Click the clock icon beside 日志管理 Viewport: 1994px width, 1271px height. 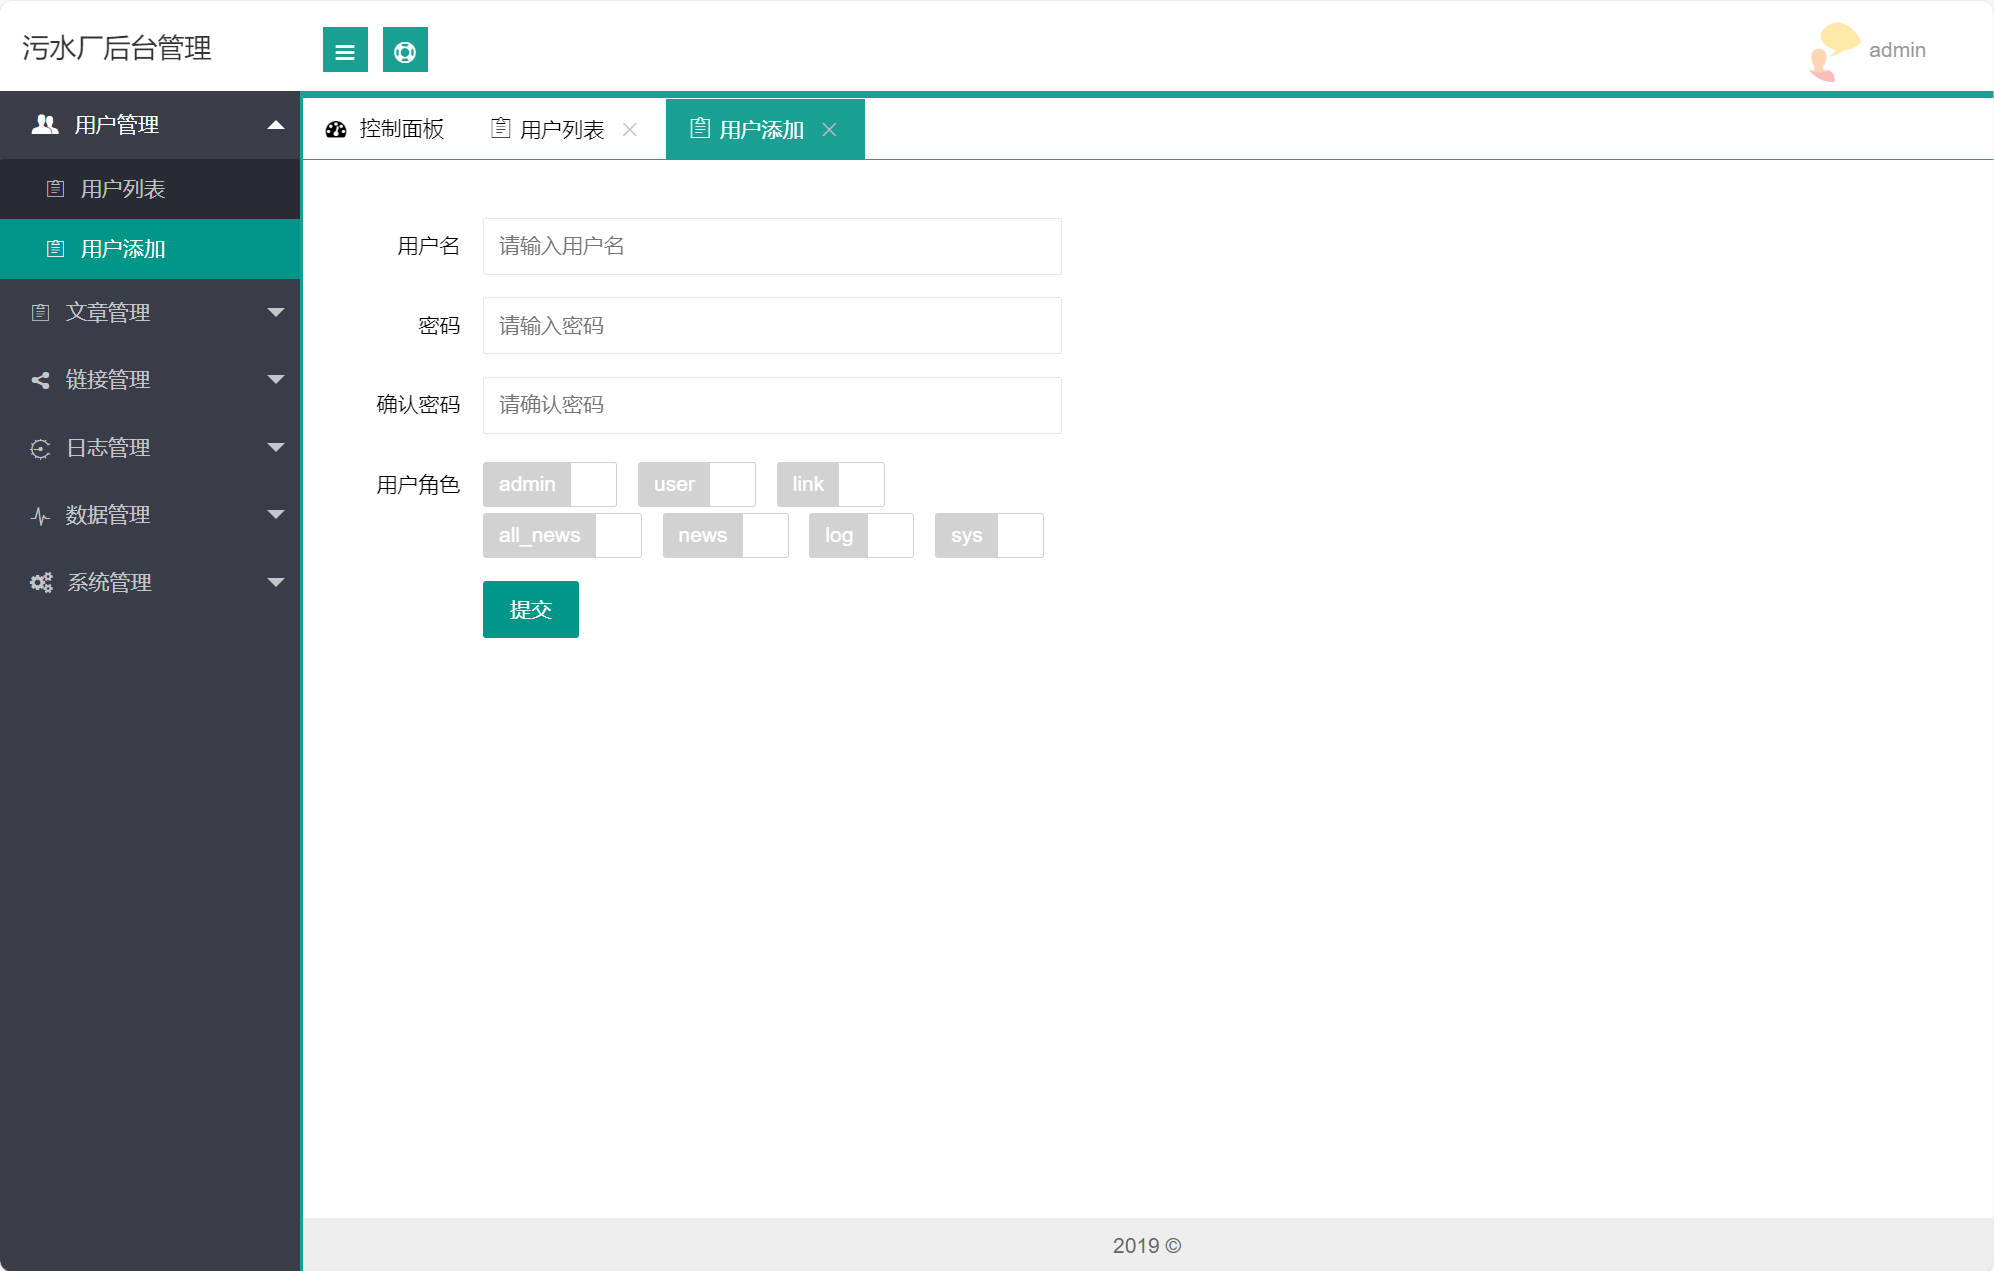pos(40,449)
